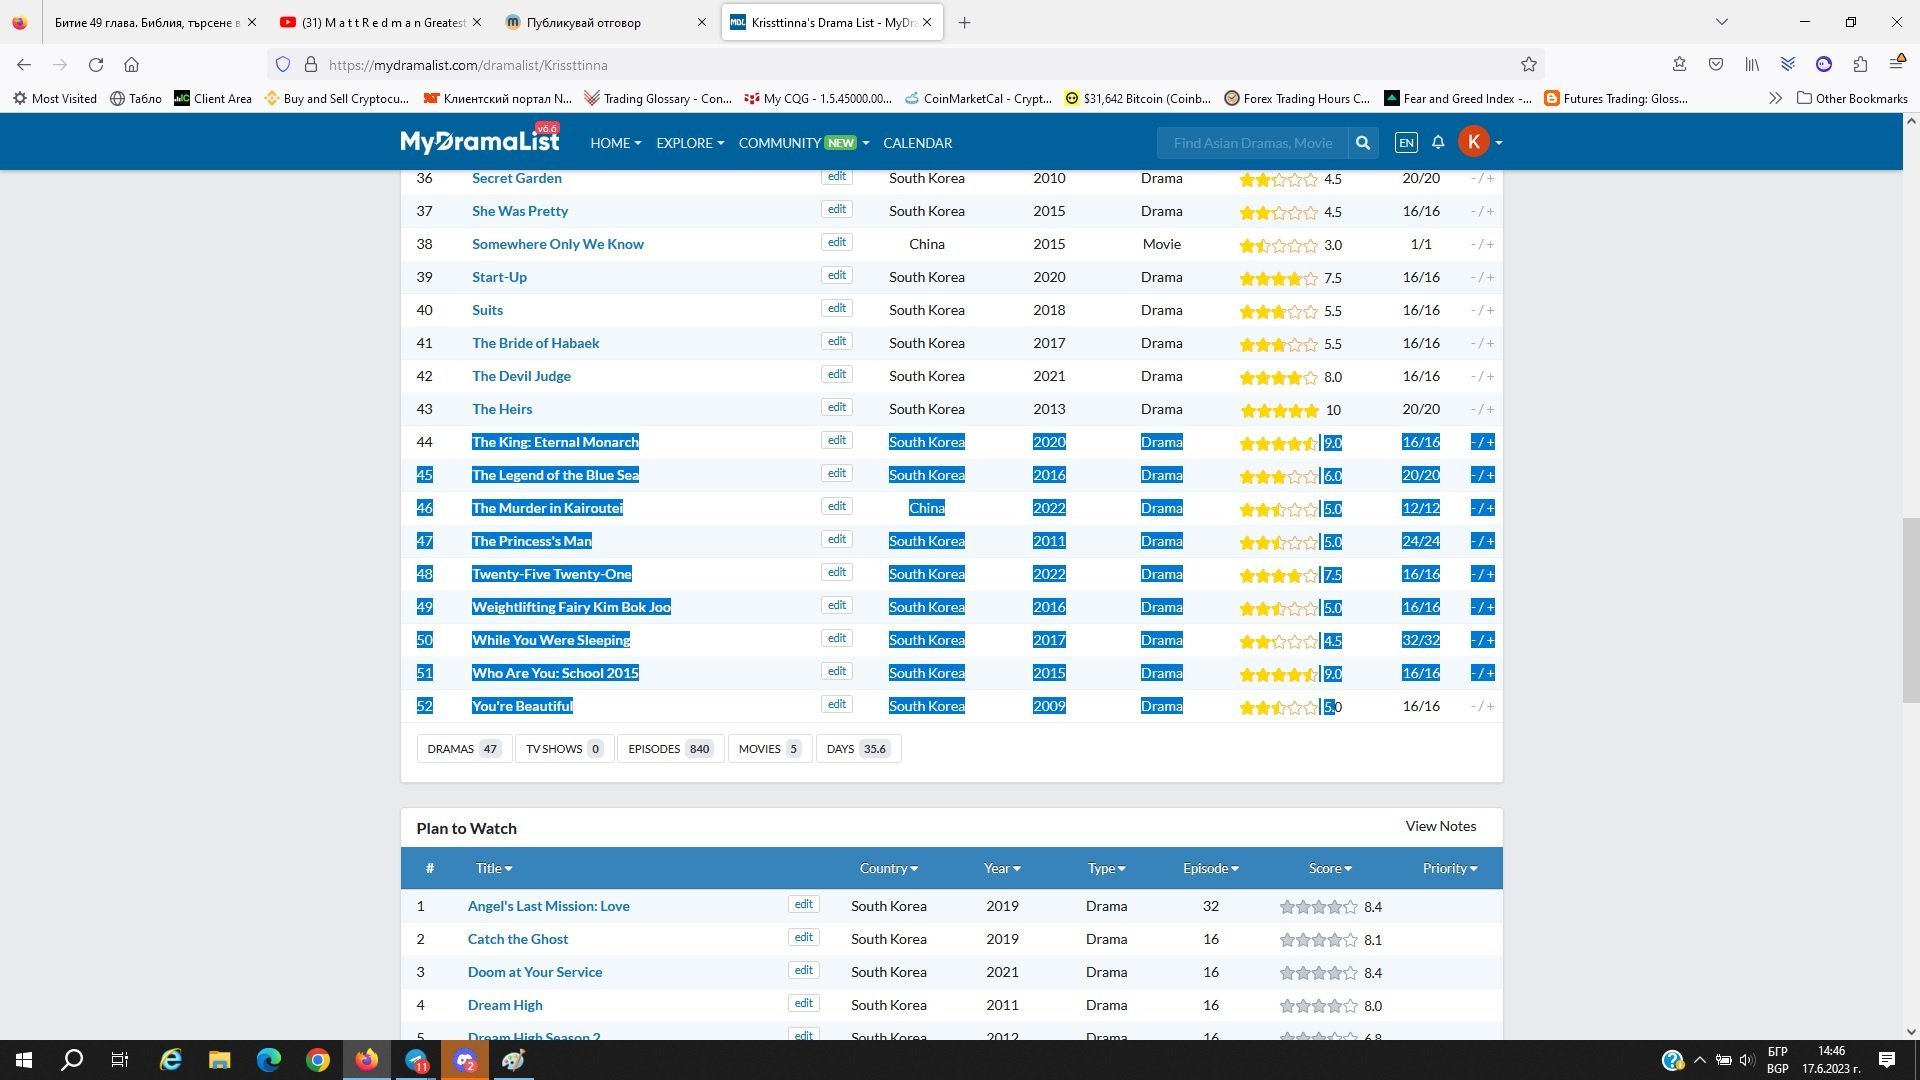This screenshot has width=1920, height=1080.
Task: Click the MyDramaList search magnifier icon
Action: pos(1362,143)
